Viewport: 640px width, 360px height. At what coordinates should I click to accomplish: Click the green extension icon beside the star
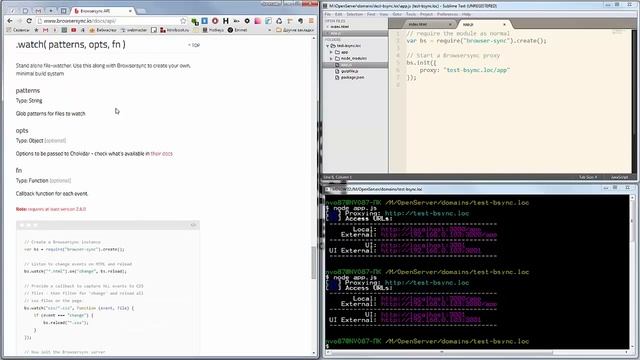coord(195,21)
